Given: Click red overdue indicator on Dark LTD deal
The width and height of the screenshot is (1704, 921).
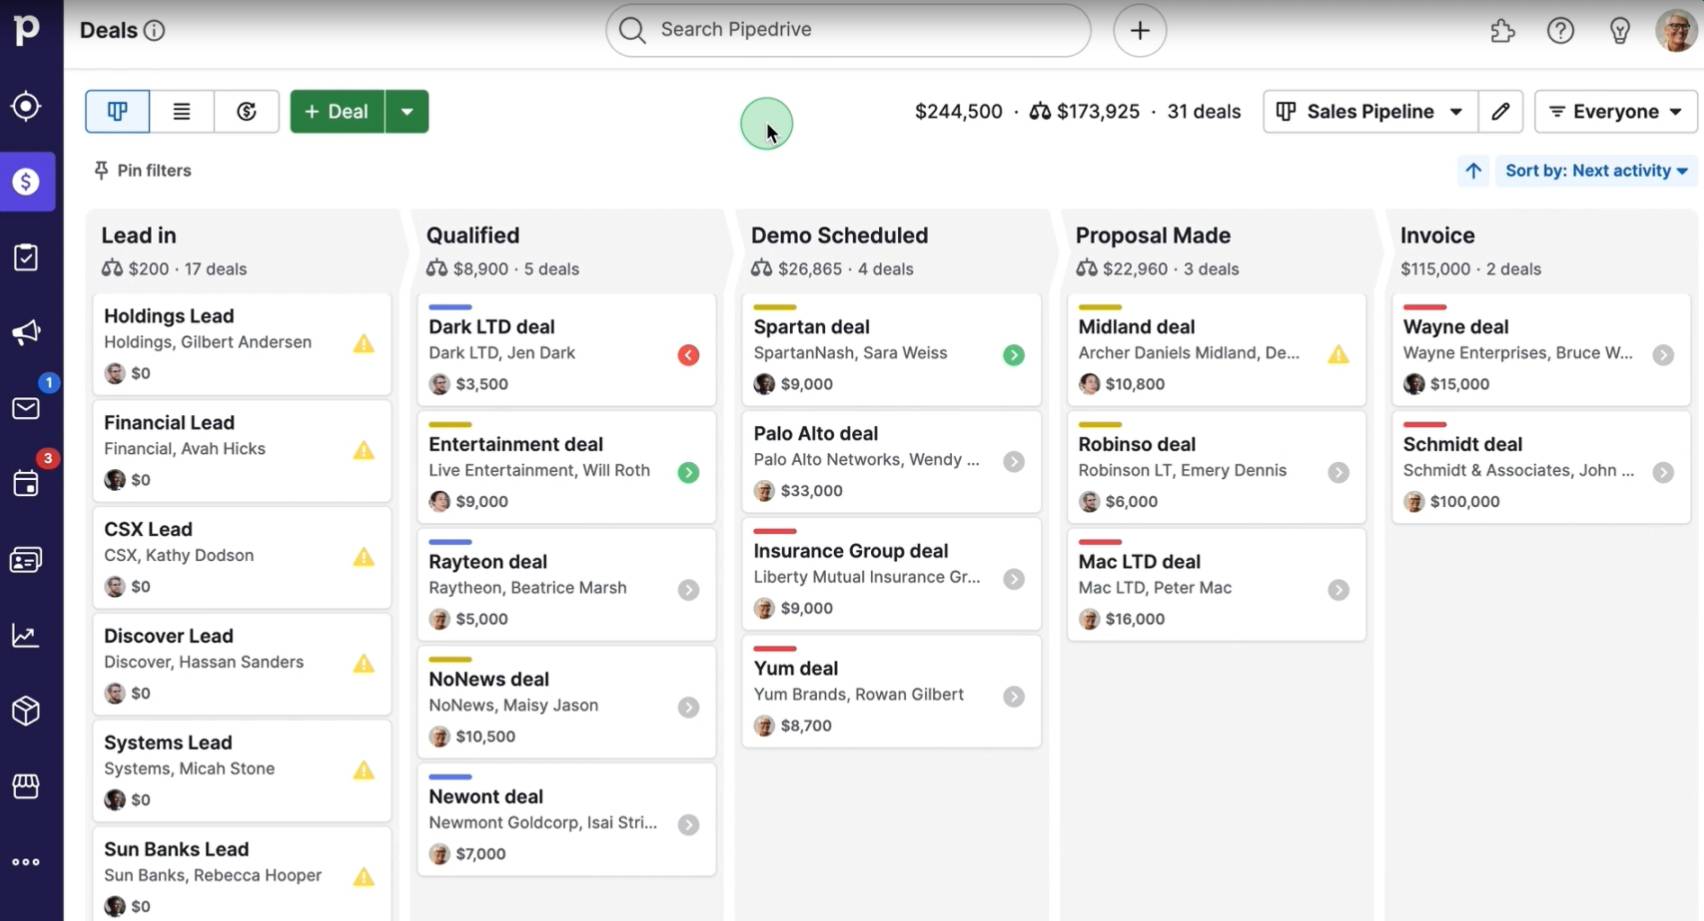Looking at the screenshot, I should tap(688, 355).
